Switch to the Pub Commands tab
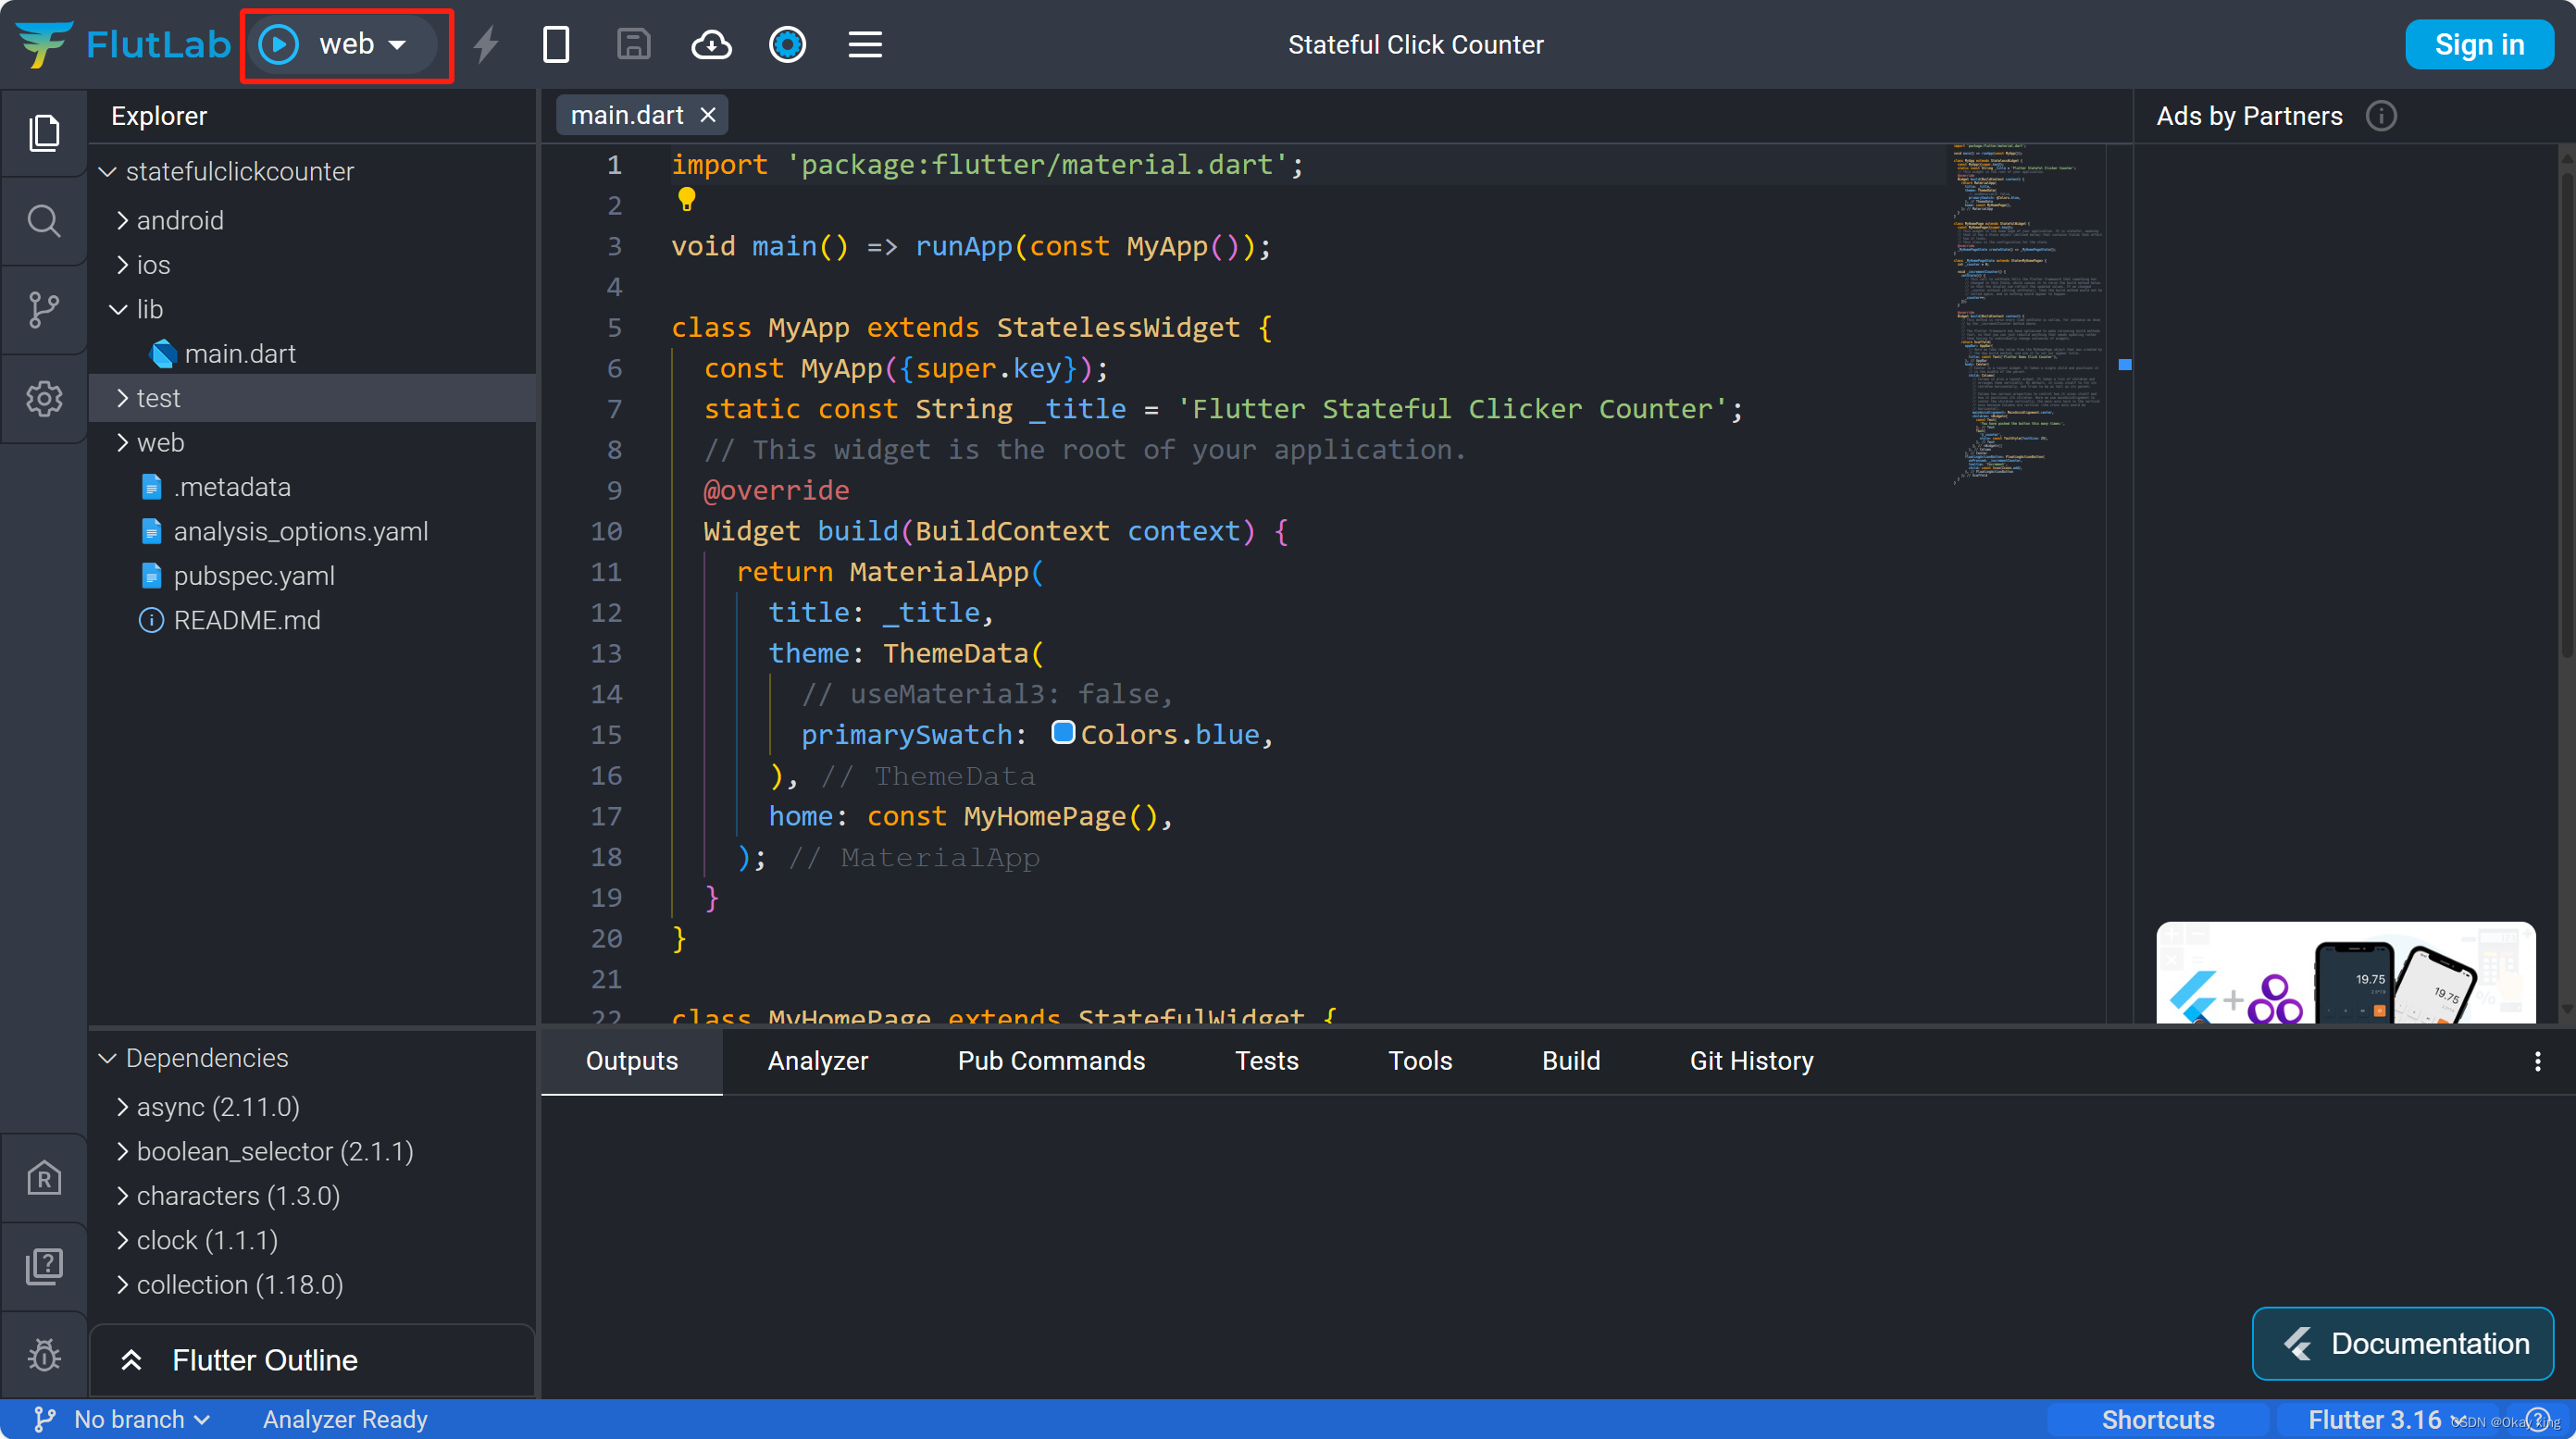The image size is (2576, 1439). click(1051, 1060)
